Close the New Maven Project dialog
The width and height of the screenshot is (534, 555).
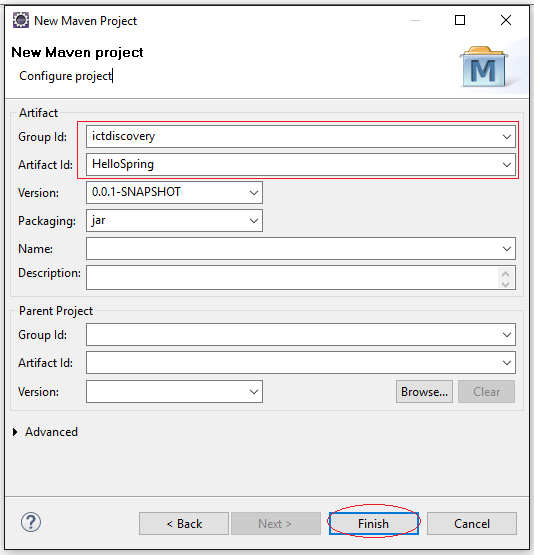click(506, 20)
